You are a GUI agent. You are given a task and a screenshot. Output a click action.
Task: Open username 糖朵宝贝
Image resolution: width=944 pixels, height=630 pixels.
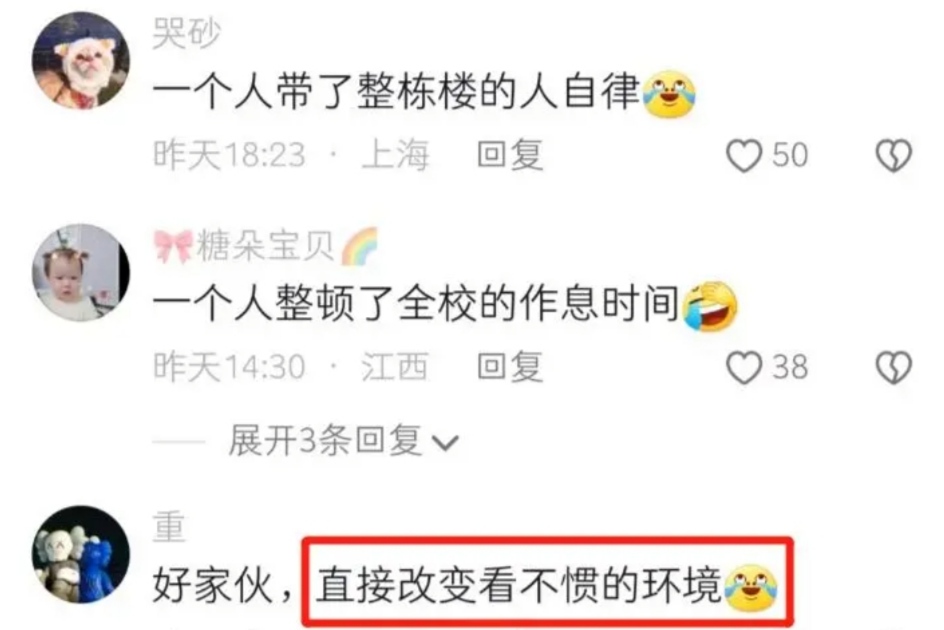266,245
